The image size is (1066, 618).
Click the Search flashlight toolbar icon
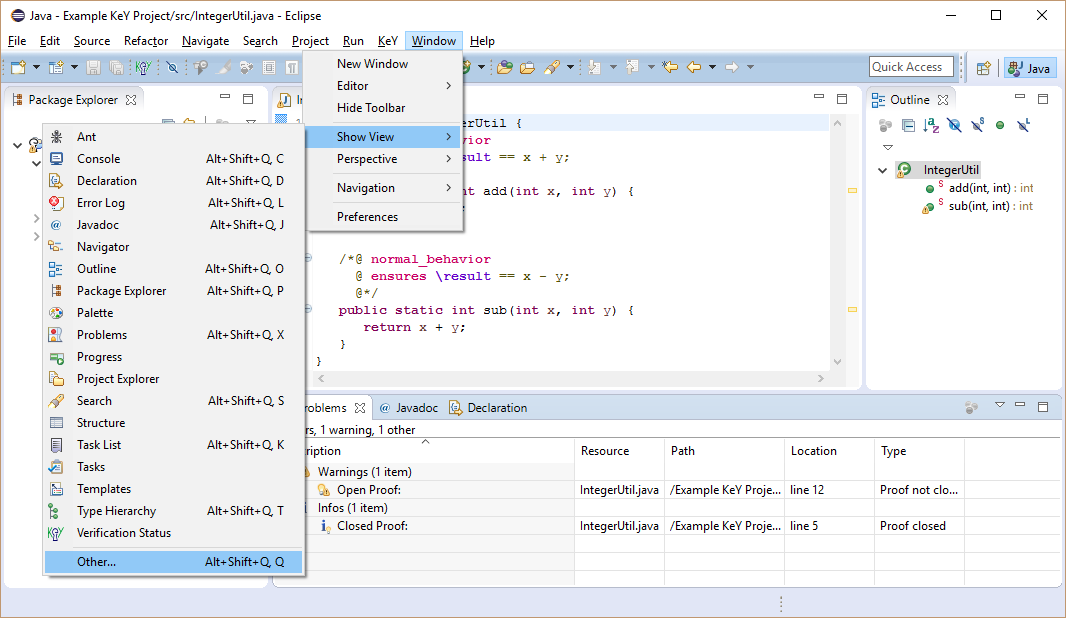pyautogui.click(x=552, y=67)
